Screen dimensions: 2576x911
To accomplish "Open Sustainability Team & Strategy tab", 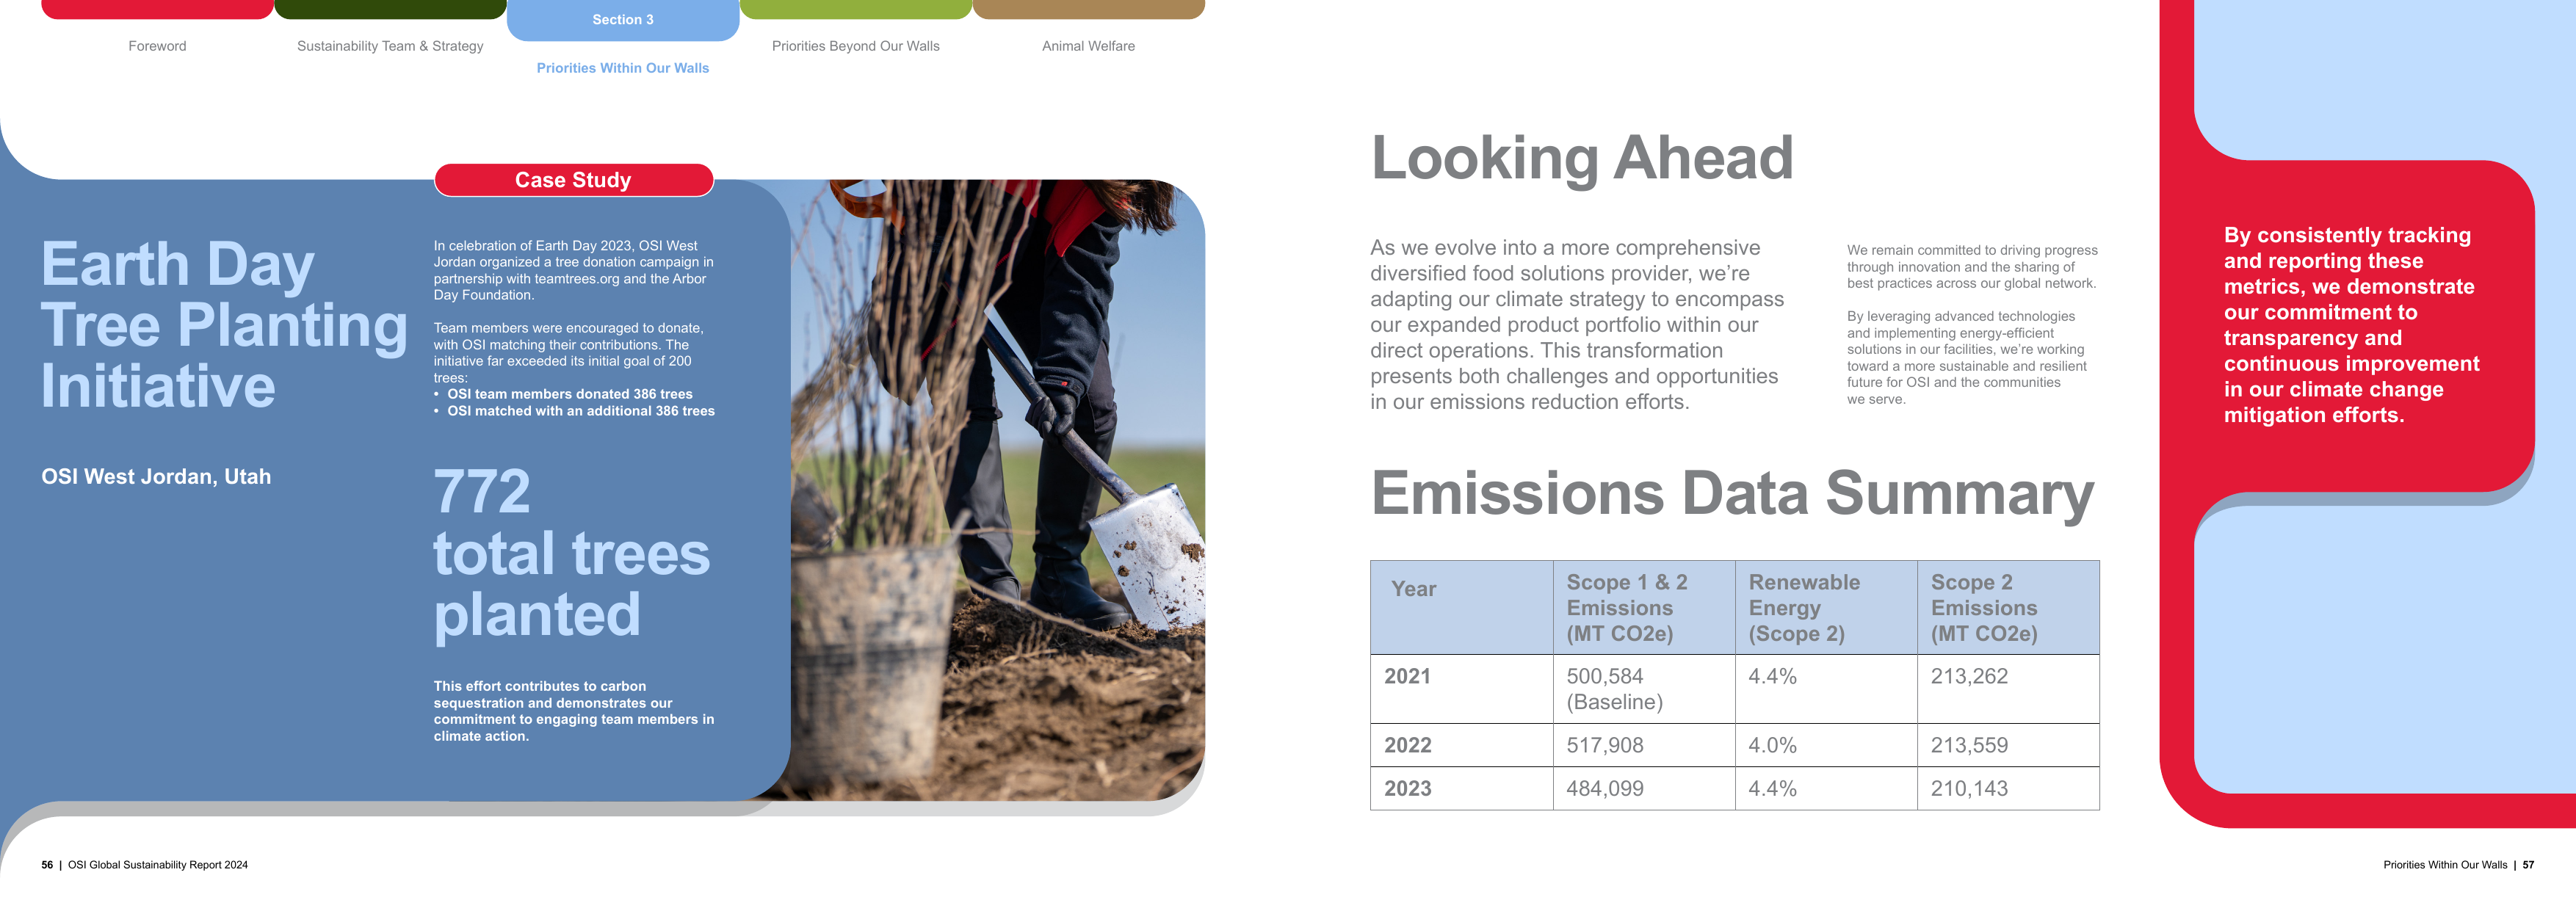I will 390,46.
